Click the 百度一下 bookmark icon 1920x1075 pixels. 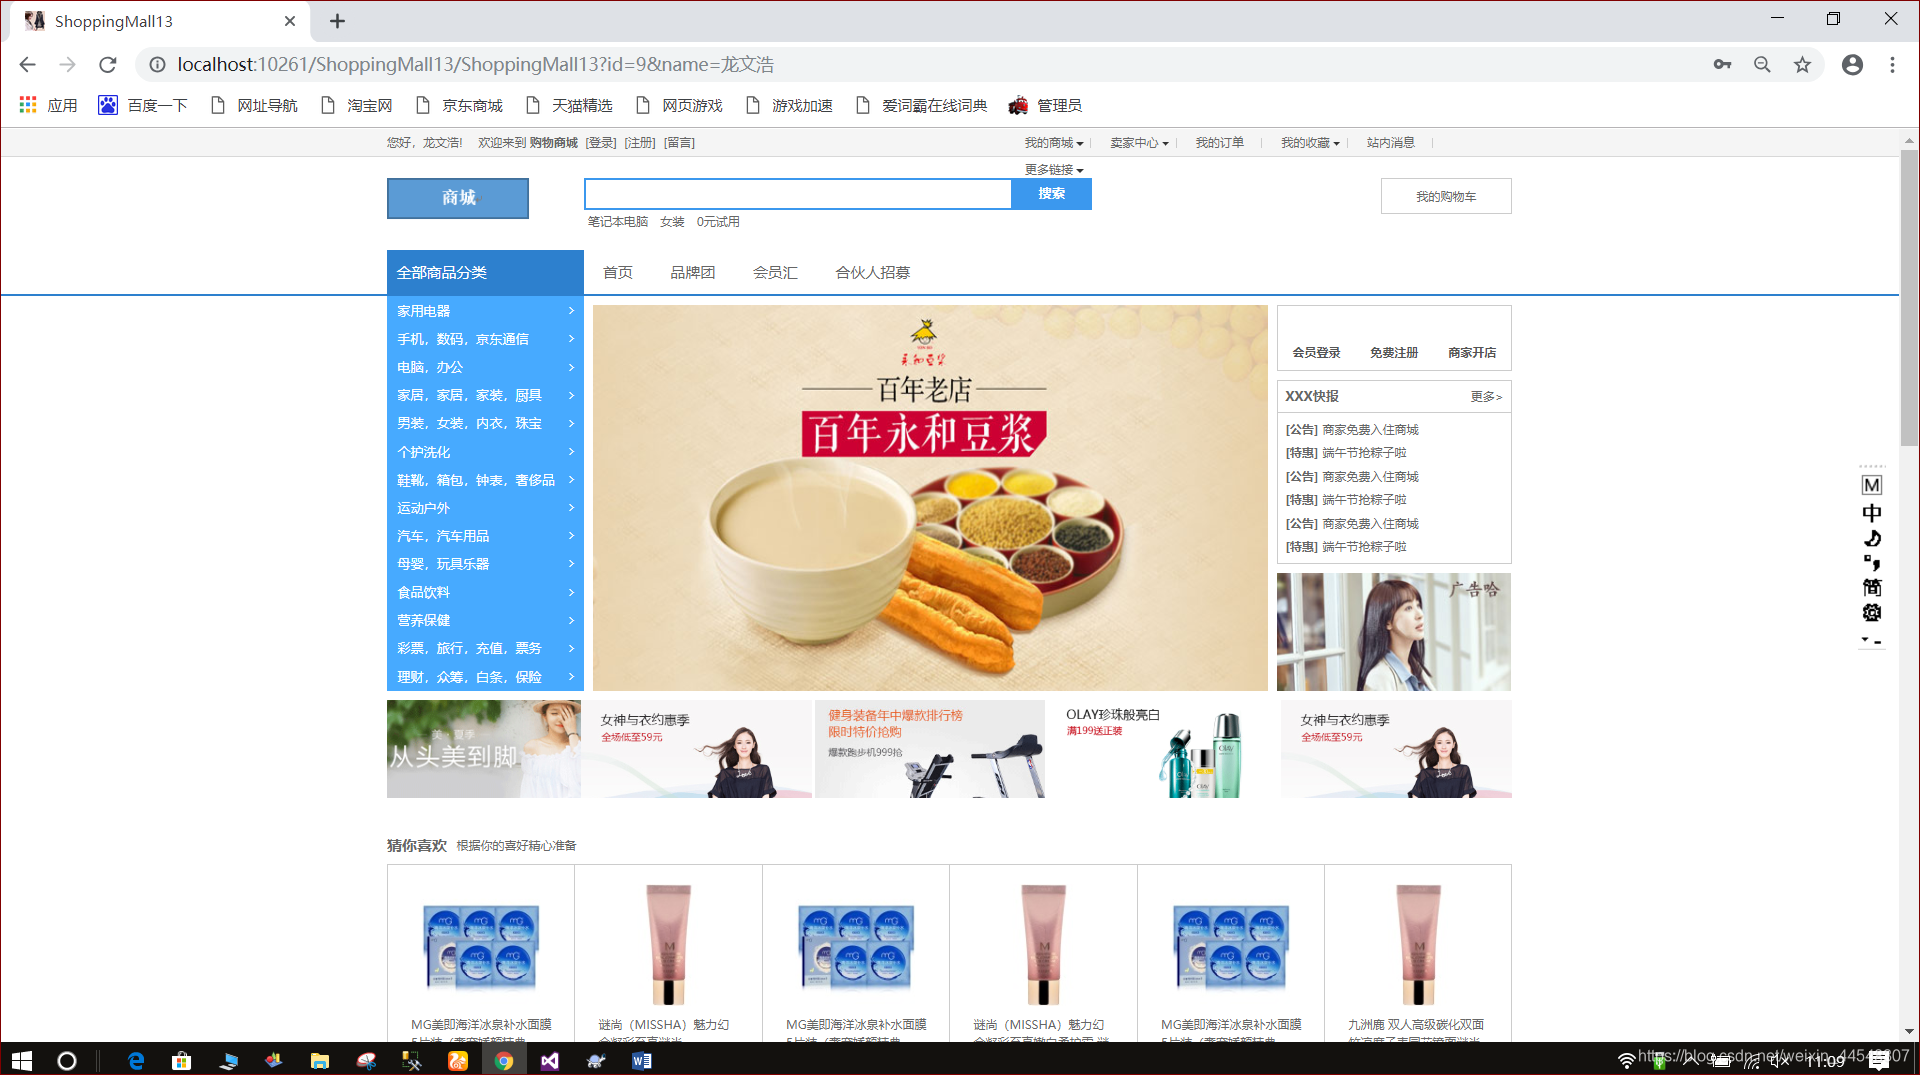107,104
